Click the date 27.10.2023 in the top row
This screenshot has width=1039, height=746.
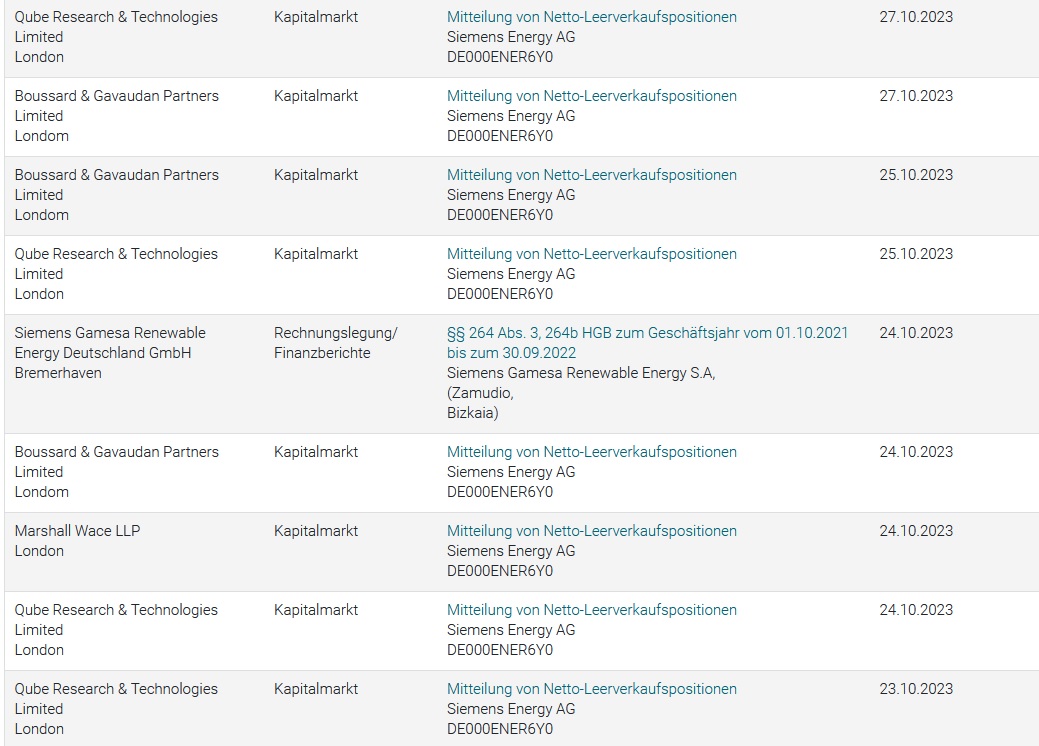912,17
